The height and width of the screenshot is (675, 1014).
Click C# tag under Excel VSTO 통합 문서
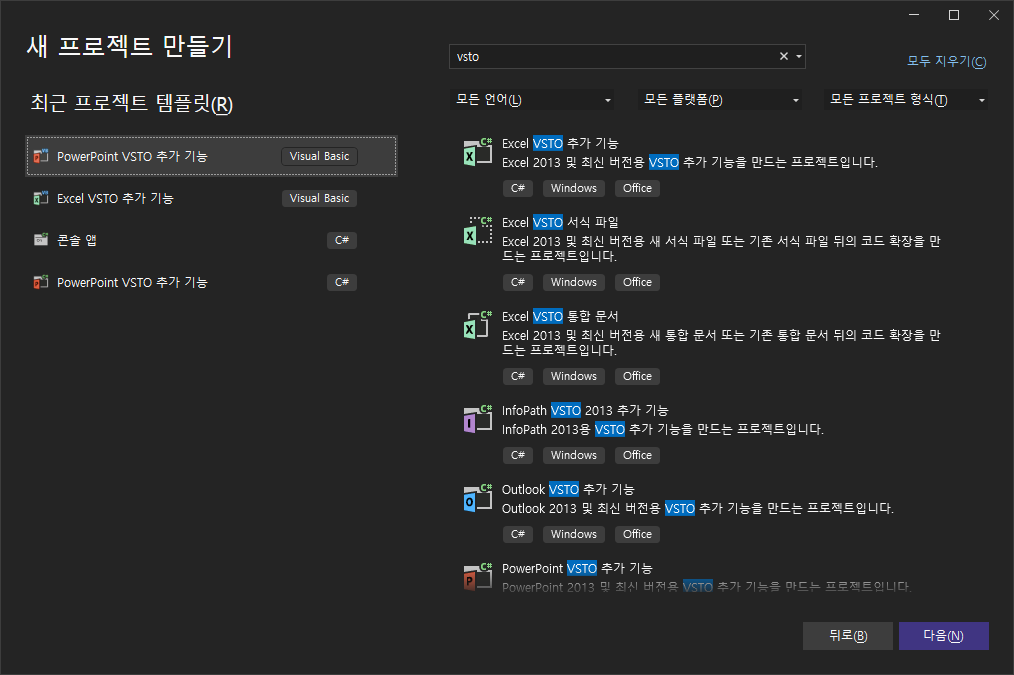(x=518, y=376)
